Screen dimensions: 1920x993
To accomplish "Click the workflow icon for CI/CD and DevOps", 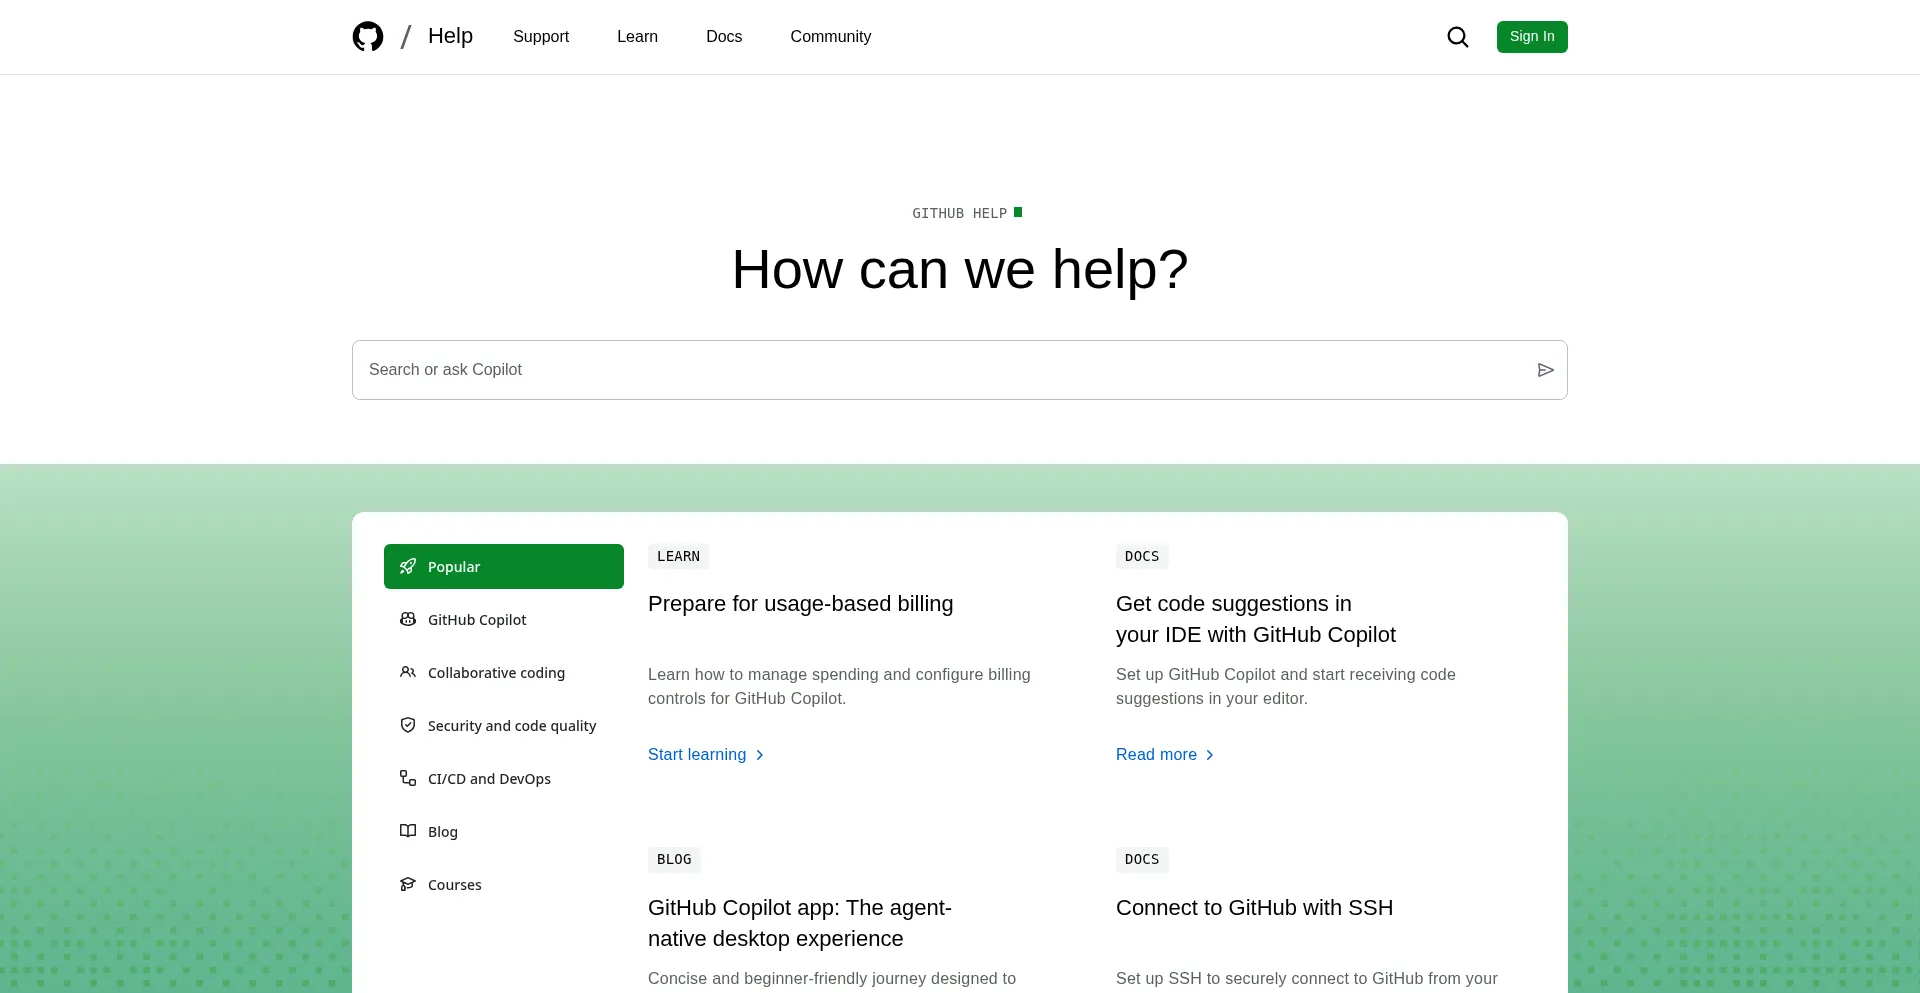I will pyautogui.click(x=408, y=779).
